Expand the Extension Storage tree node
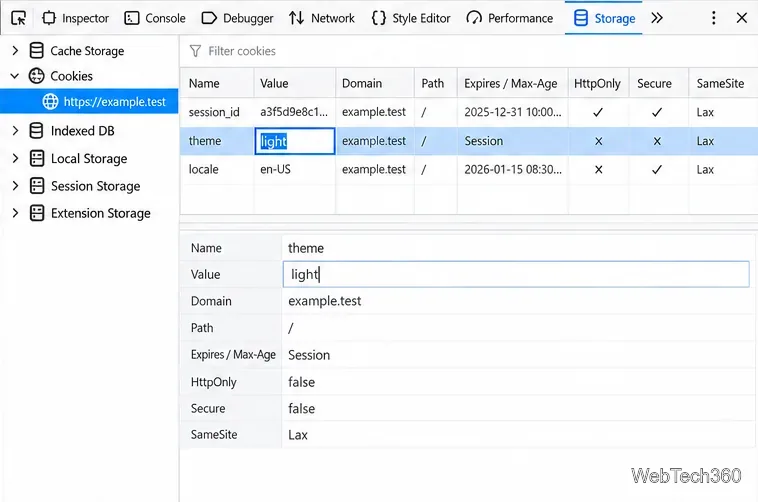Viewport: 758px width, 502px height. (x=15, y=213)
